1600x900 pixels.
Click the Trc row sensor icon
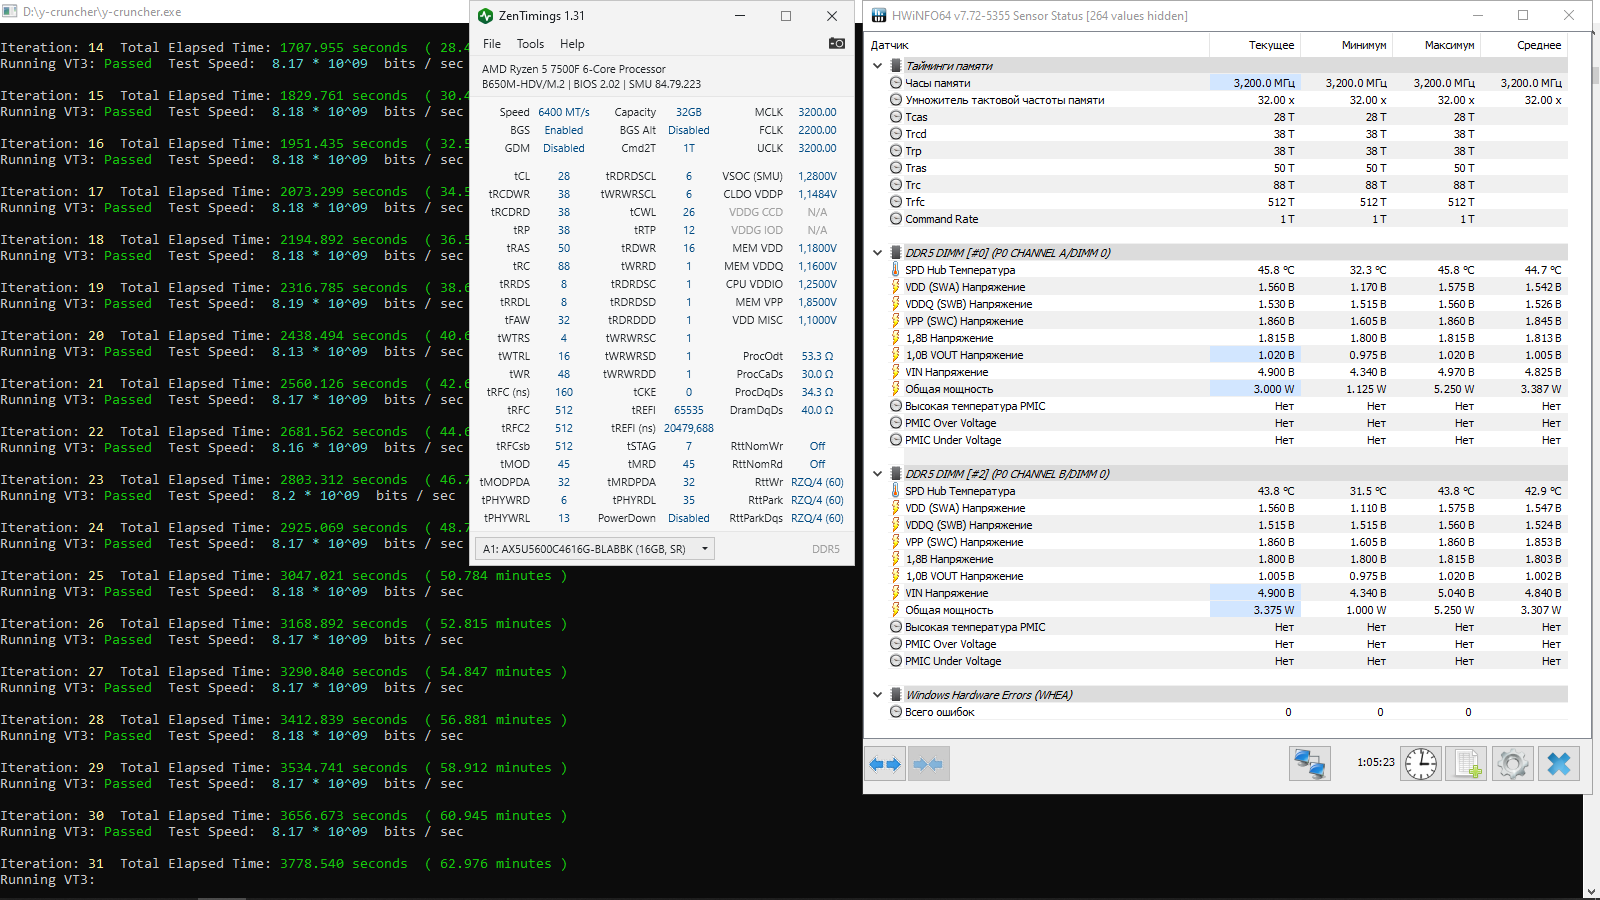(x=896, y=185)
